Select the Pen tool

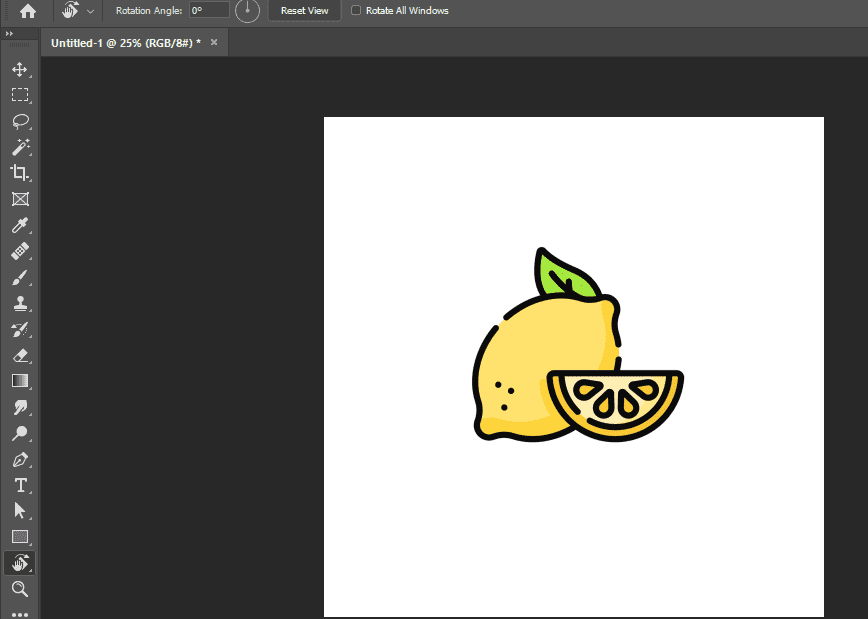[20, 460]
